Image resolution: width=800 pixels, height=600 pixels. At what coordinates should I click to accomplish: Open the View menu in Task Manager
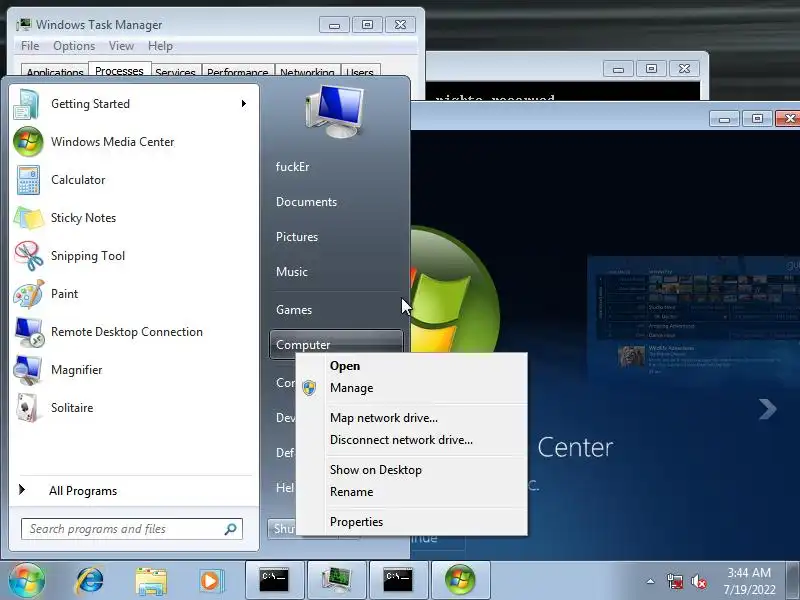(x=121, y=46)
